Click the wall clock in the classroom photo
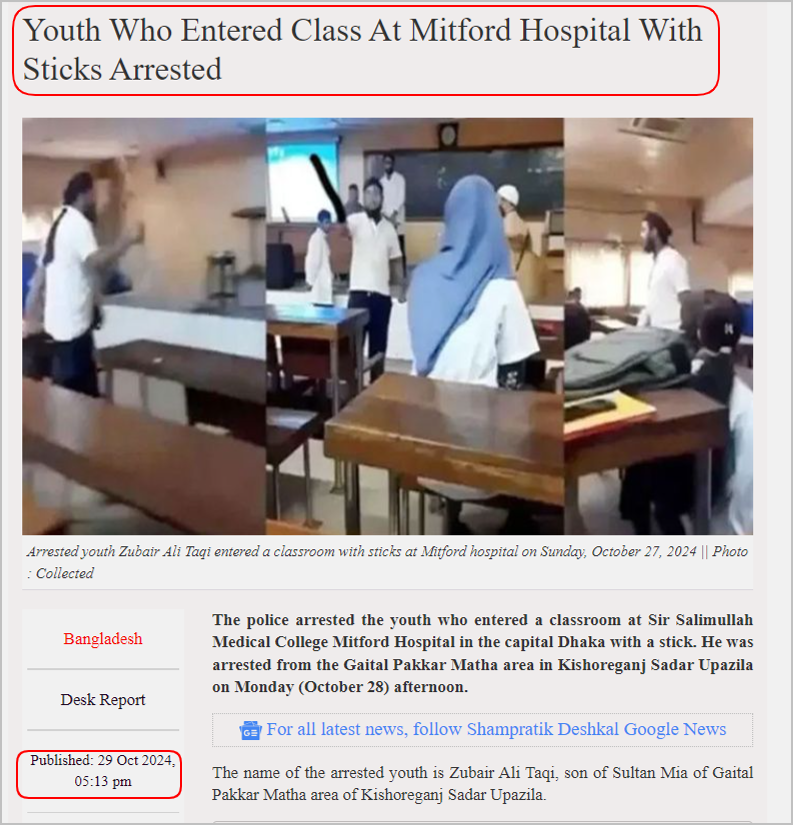Viewport: 793px width, 825px height. (448, 136)
